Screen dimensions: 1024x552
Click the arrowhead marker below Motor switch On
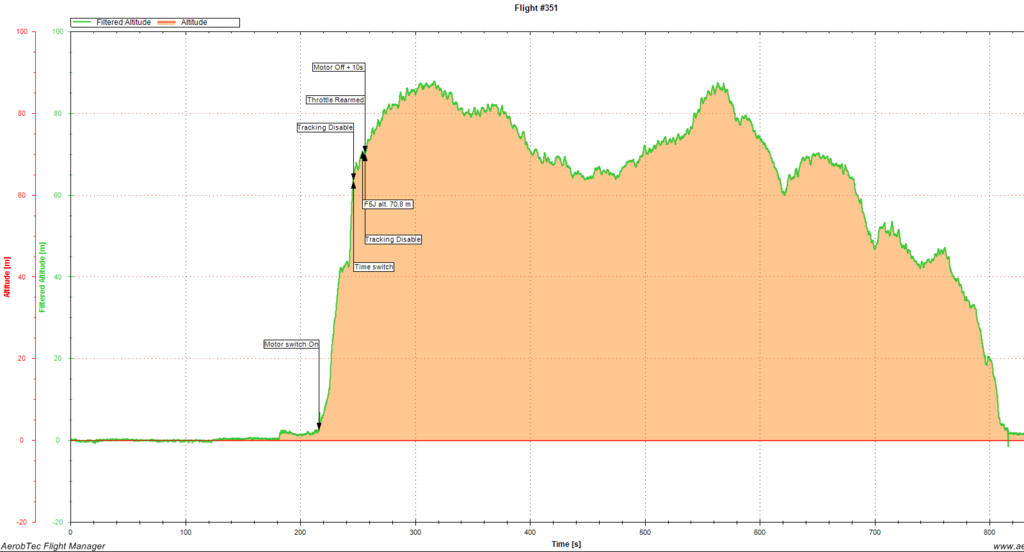click(x=319, y=426)
